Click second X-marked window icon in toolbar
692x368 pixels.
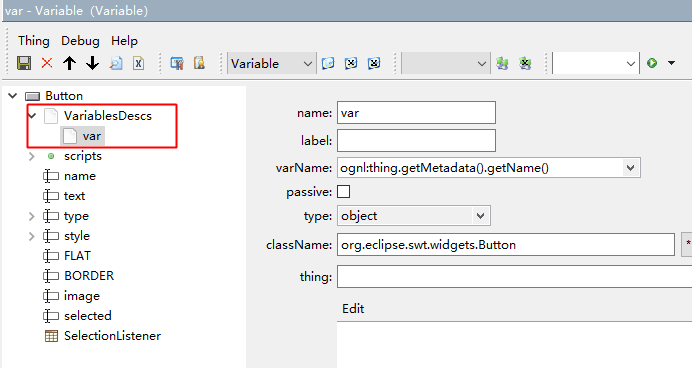(x=374, y=63)
